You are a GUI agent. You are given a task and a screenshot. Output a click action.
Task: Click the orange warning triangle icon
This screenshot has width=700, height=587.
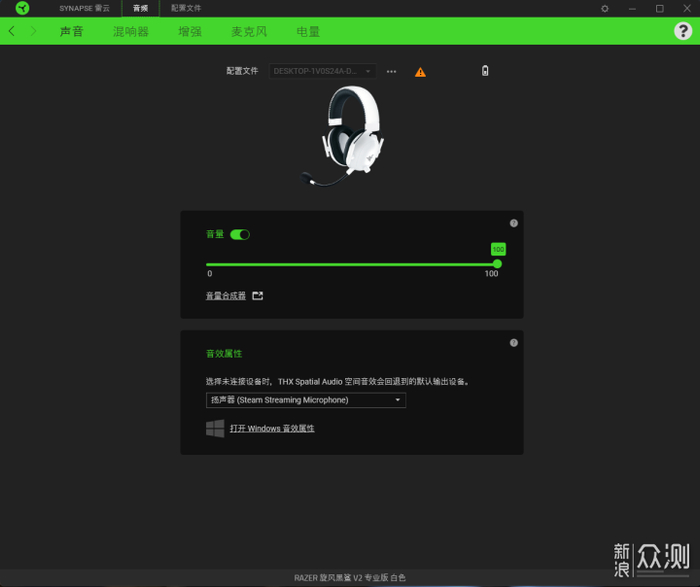click(420, 72)
